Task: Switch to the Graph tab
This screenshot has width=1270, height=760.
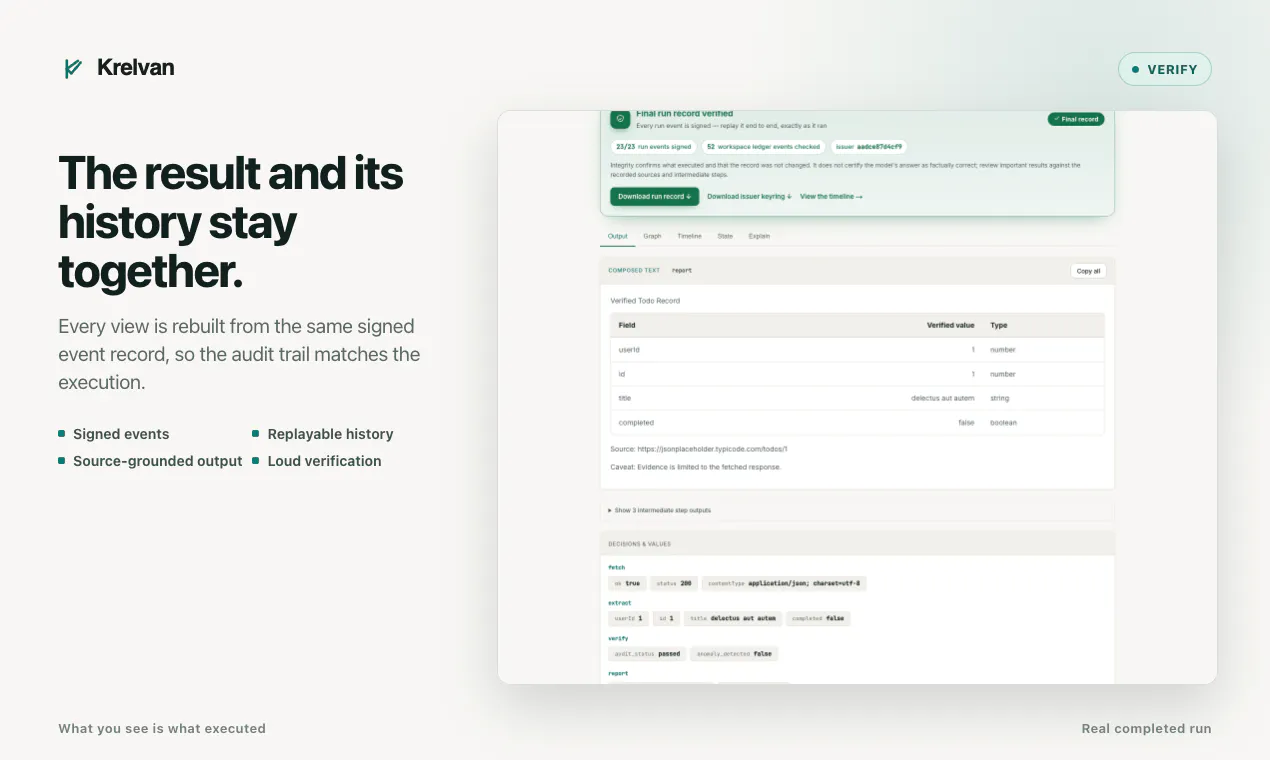Action: click(652, 236)
